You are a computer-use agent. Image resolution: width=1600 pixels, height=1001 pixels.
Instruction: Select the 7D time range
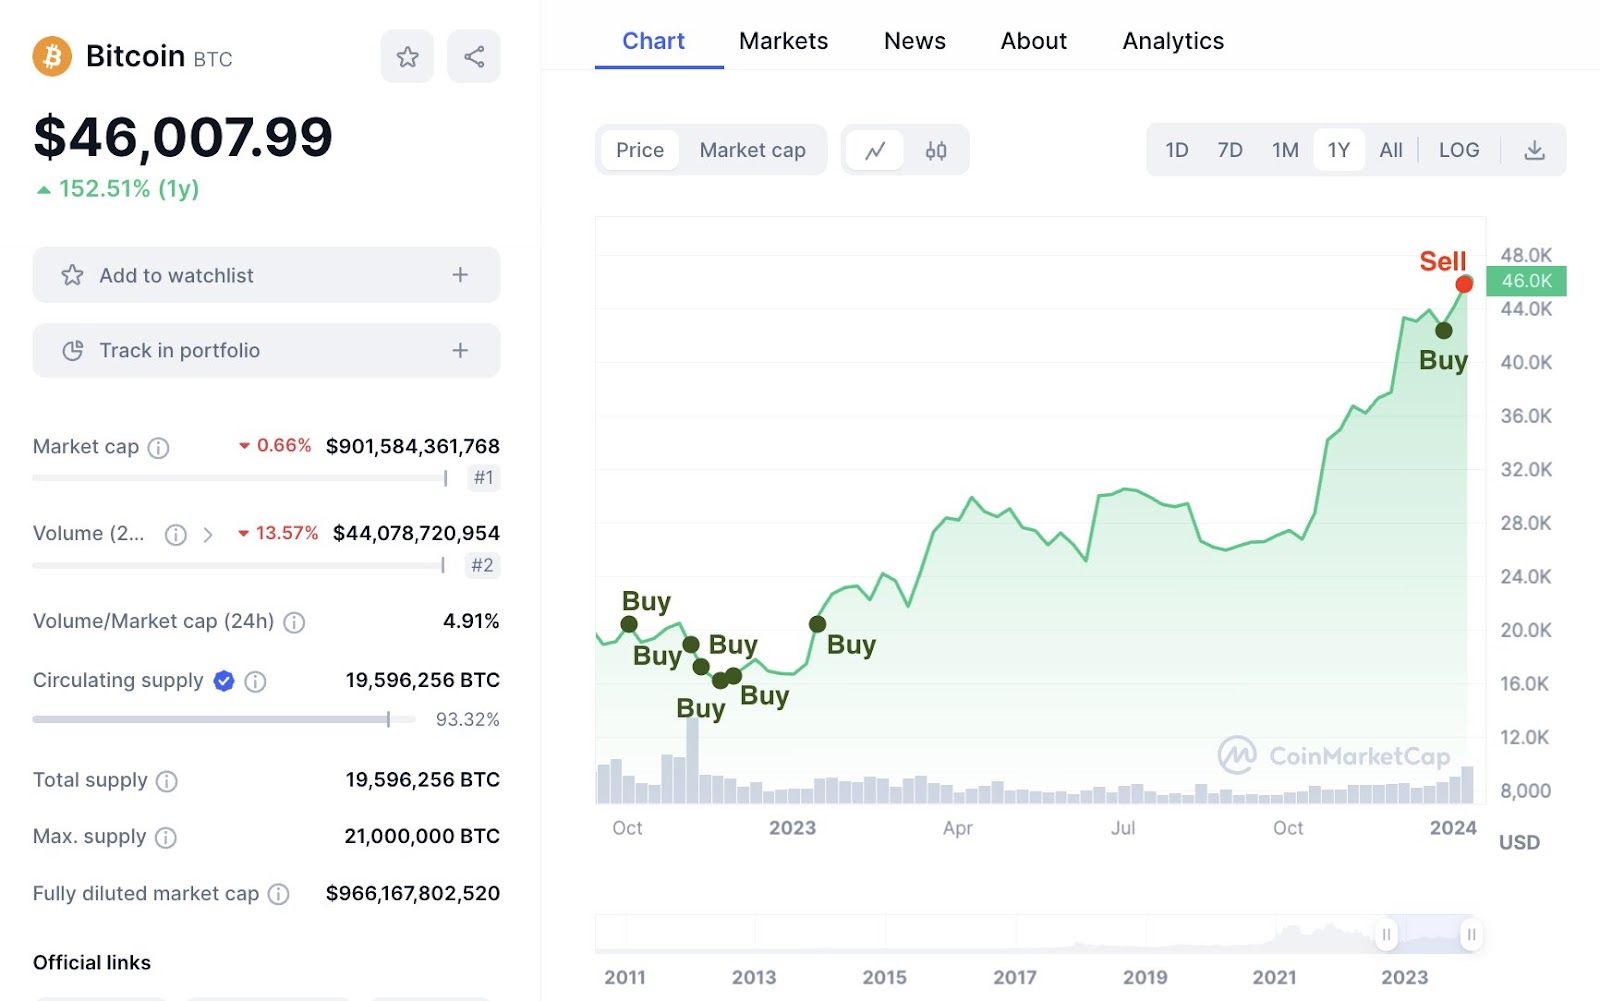click(1230, 151)
